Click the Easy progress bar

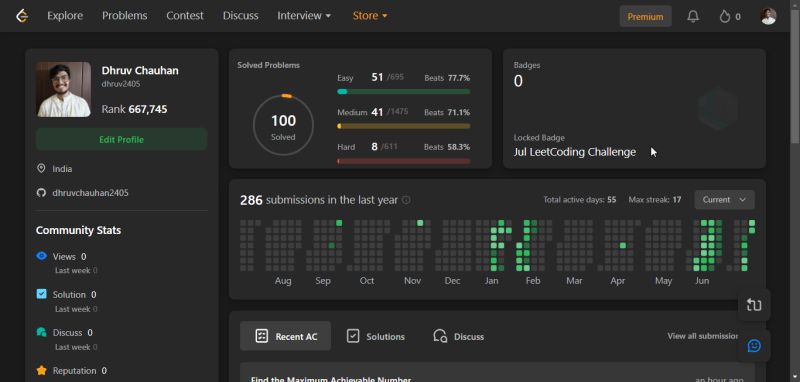click(x=404, y=91)
